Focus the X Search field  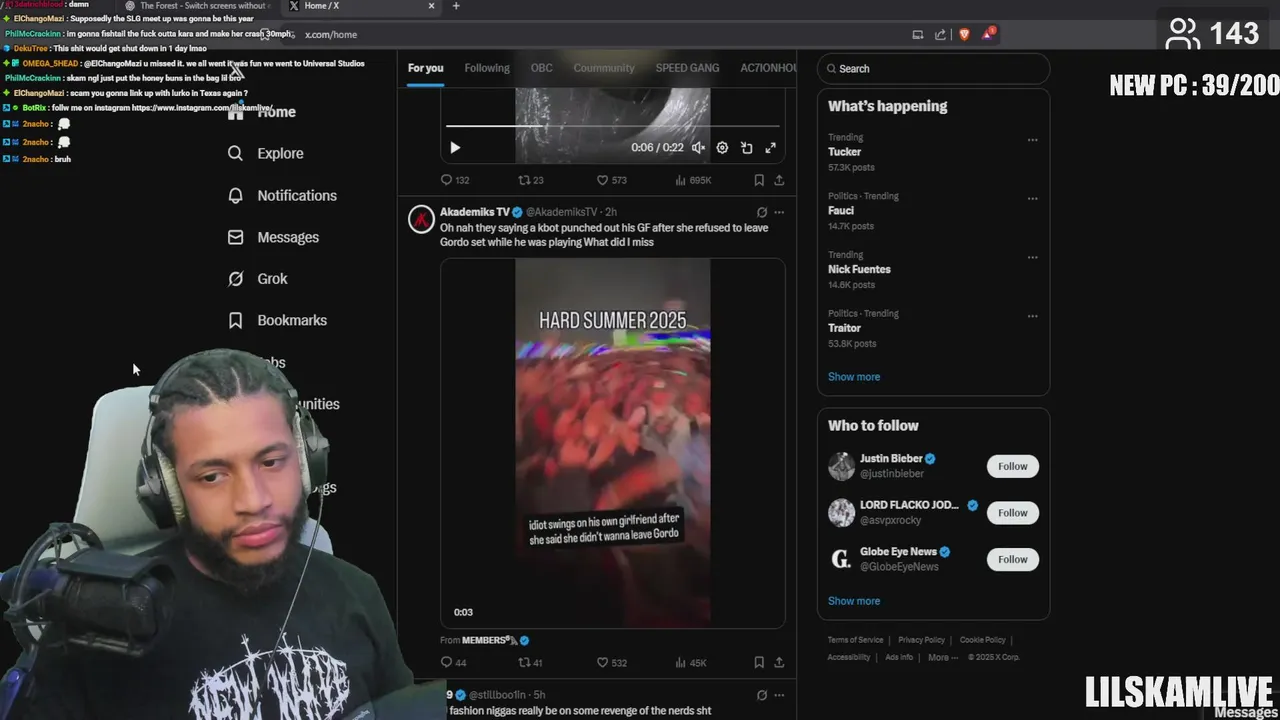click(x=933, y=69)
